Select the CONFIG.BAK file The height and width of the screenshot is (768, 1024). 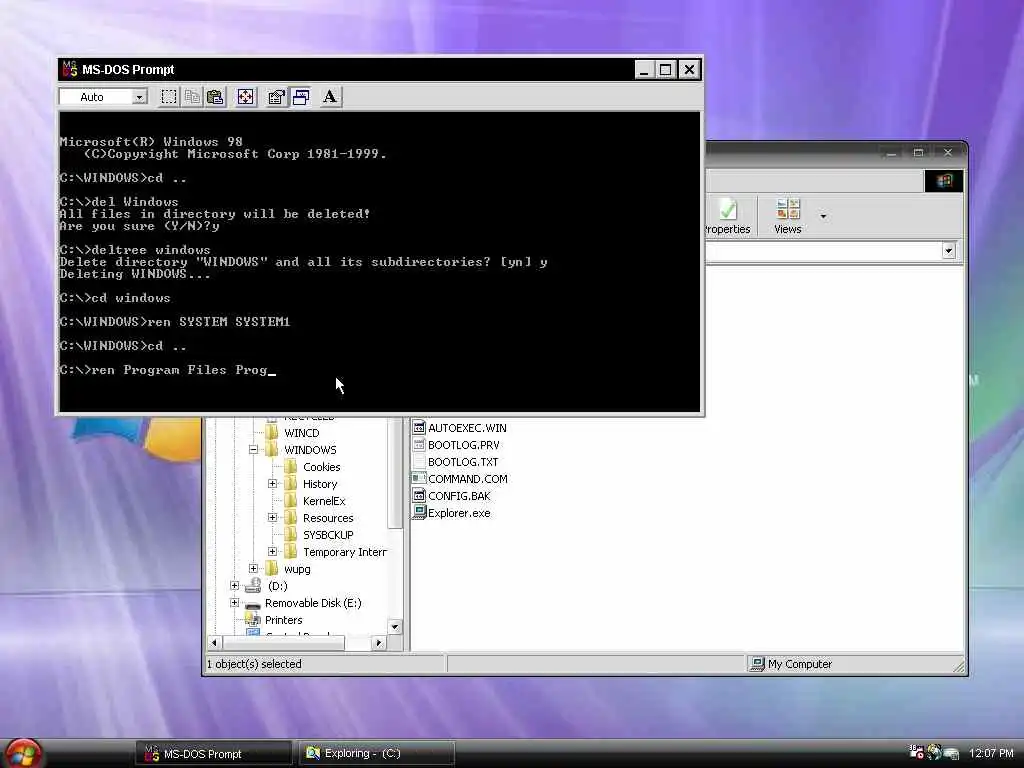(x=459, y=496)
